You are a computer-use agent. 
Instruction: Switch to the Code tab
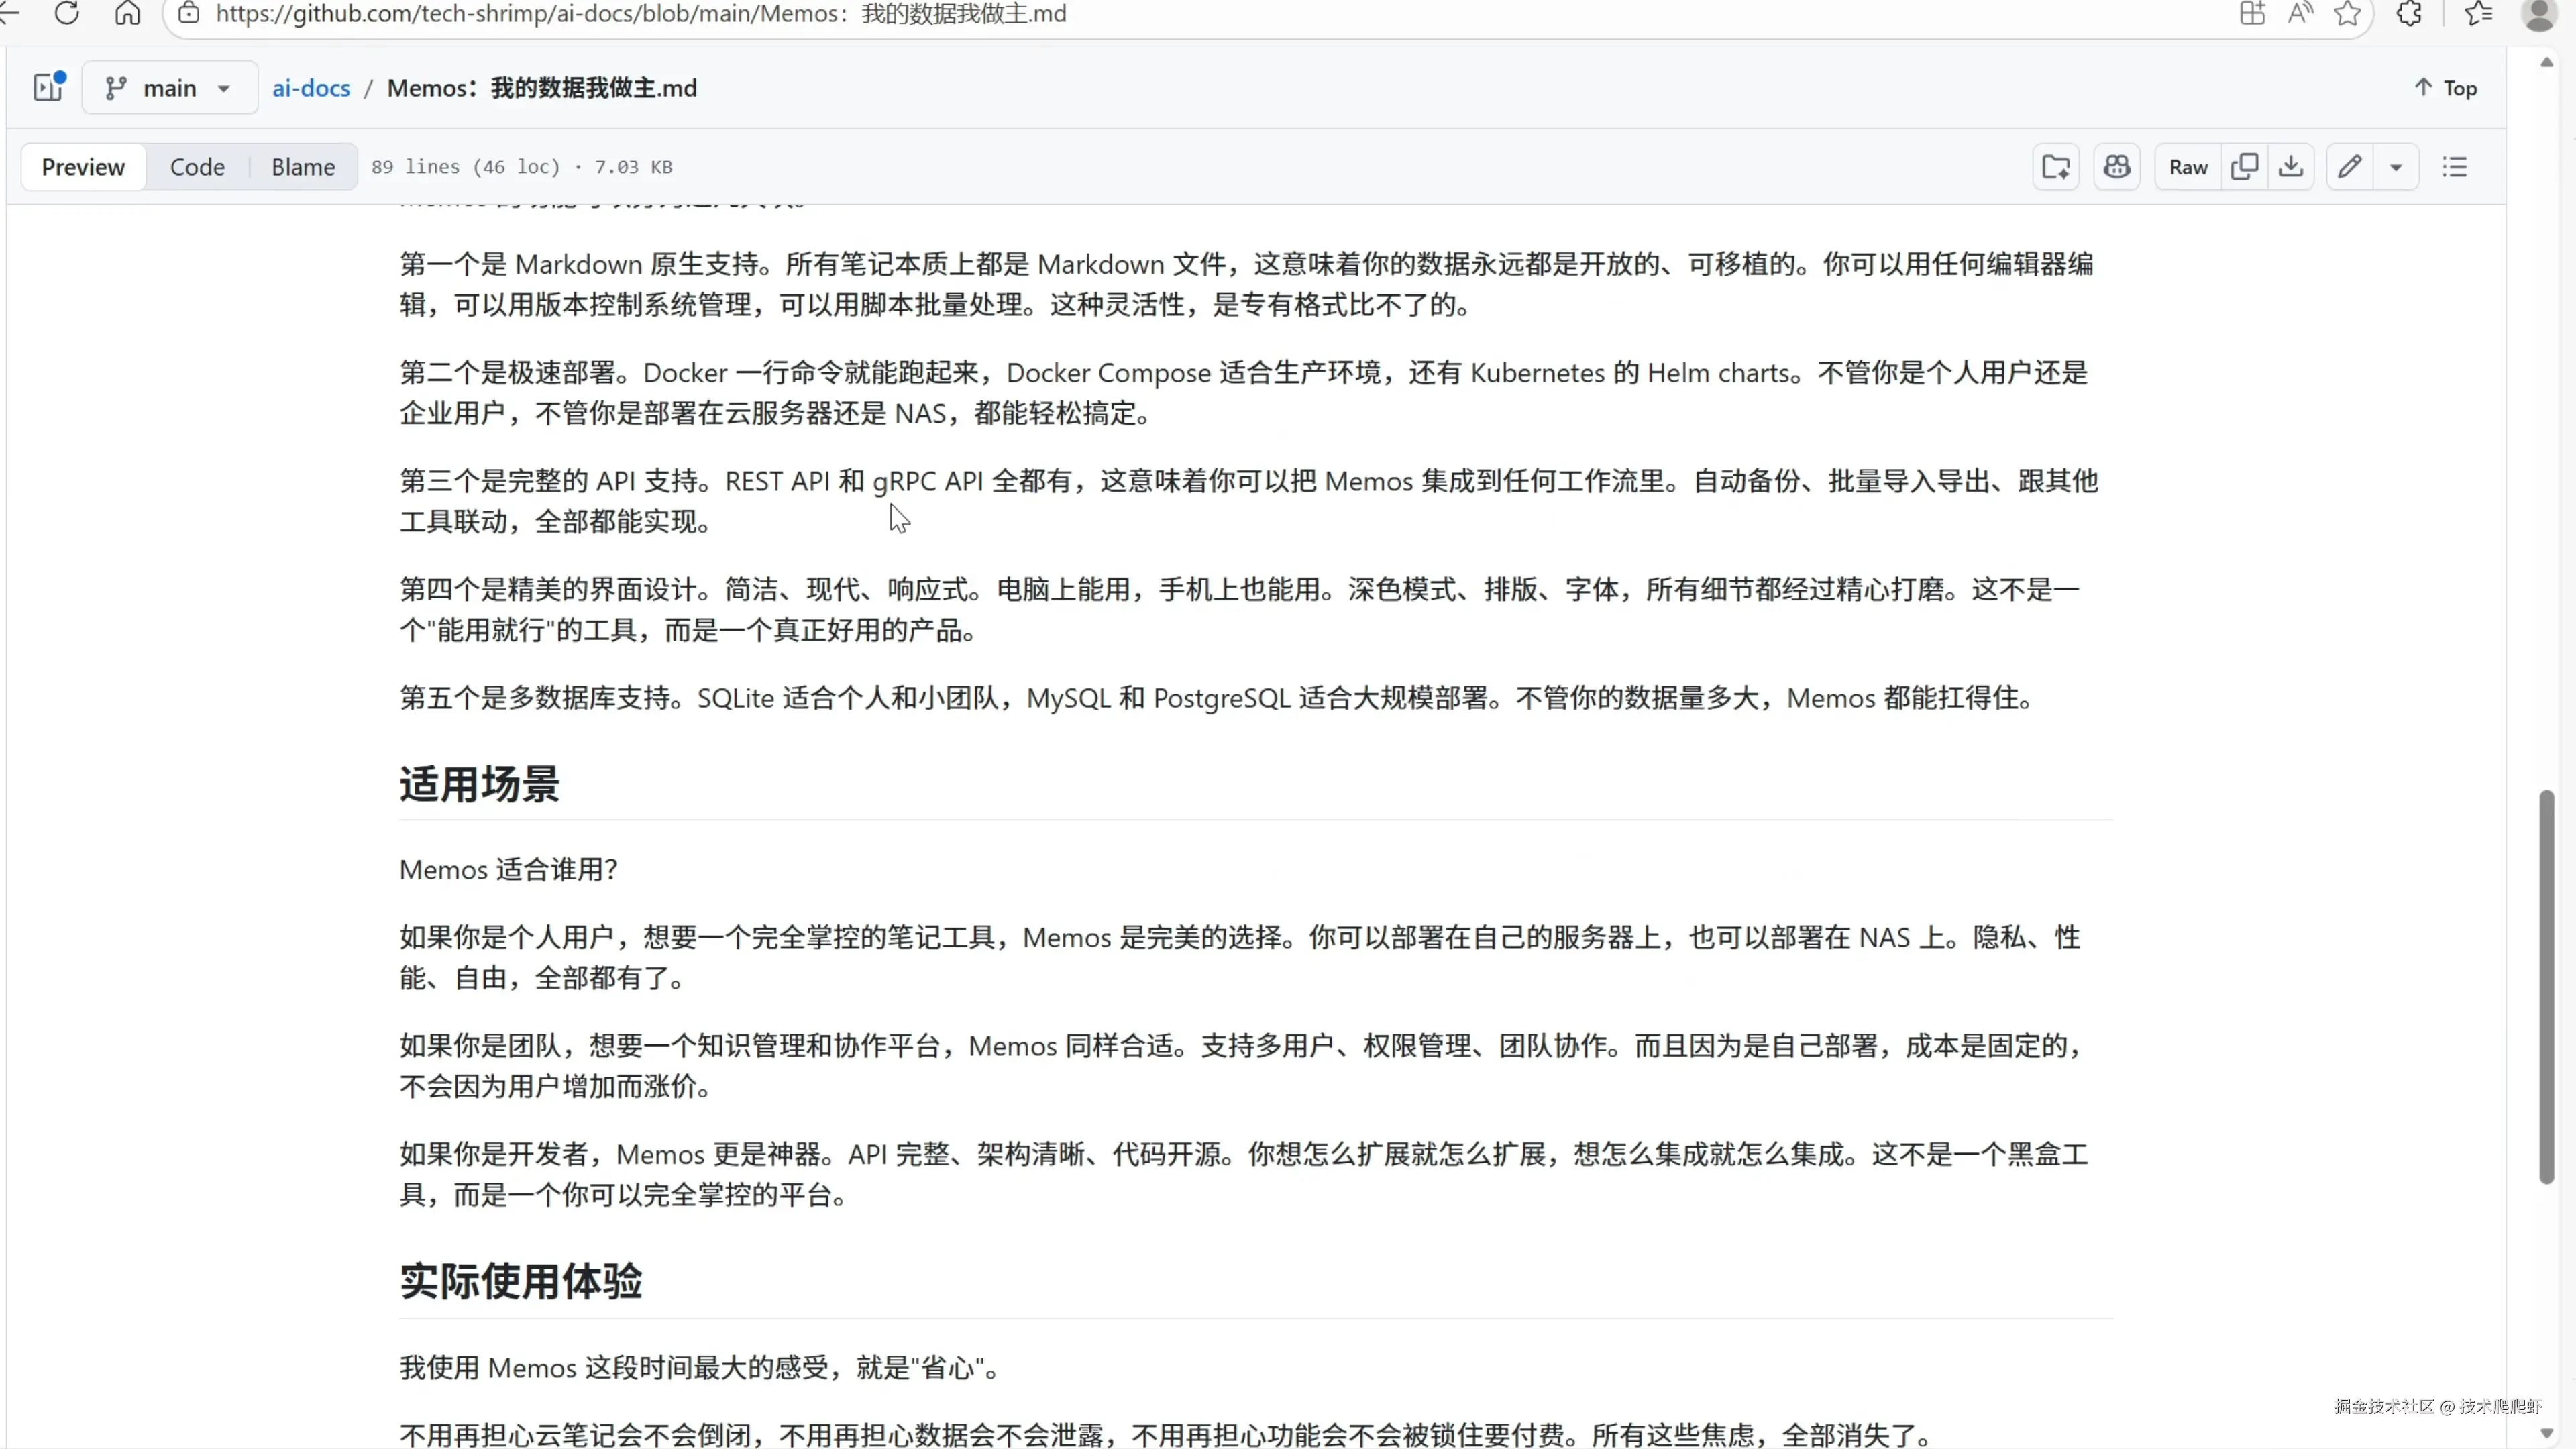pos(197,167)
